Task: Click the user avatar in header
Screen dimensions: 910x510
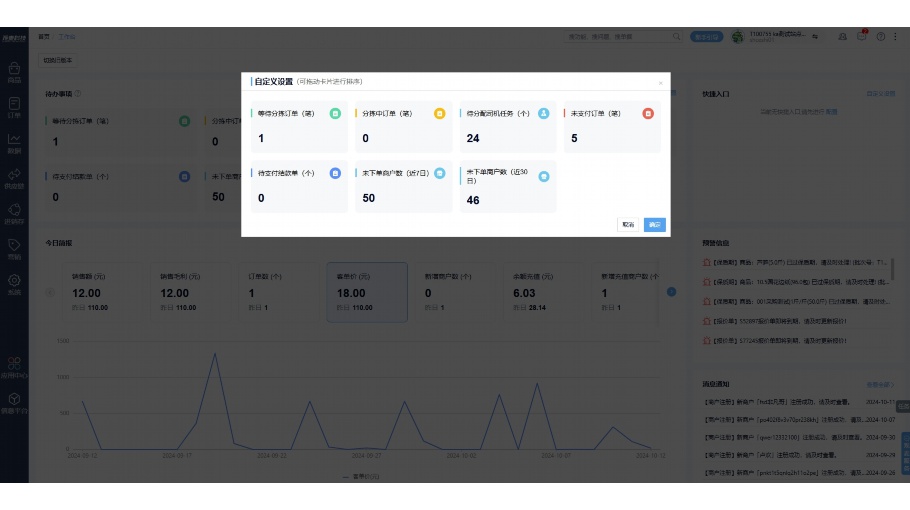Action: click(x=738, y=37)
